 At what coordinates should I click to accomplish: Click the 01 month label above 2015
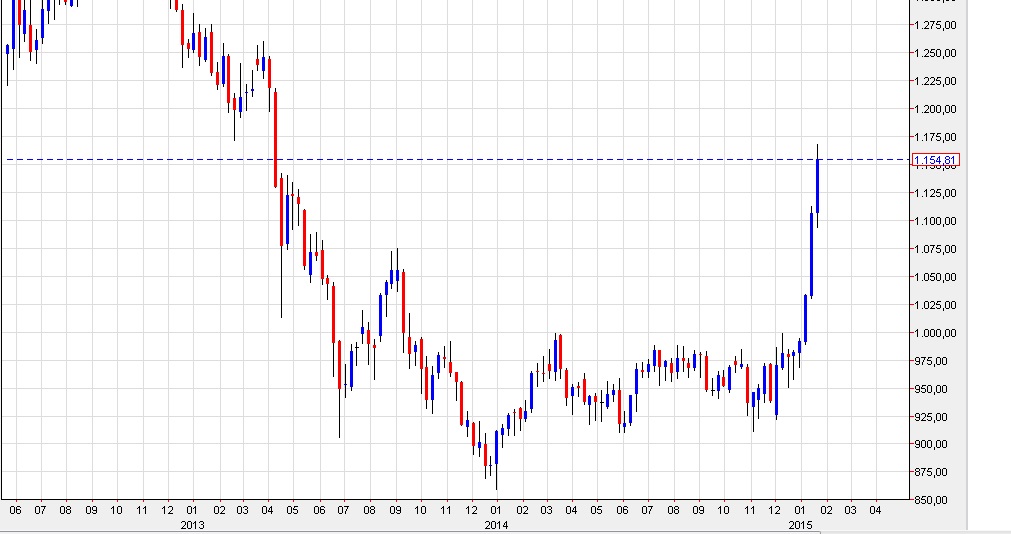pos(800,509)
